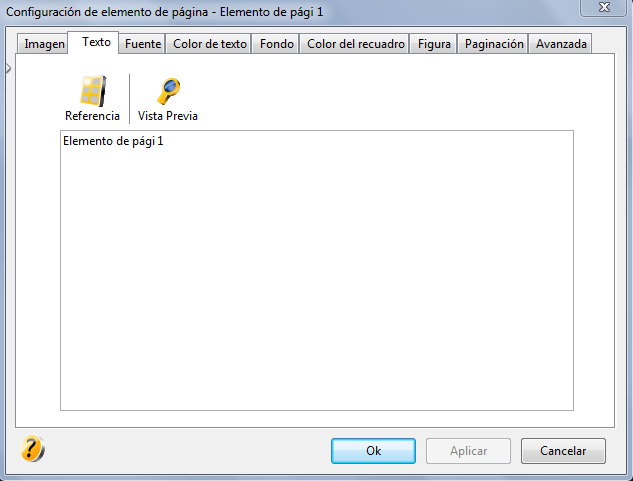Dismiss the dialog with Cancelar
The width and height of the screenshot is (633, 481).
563,451
